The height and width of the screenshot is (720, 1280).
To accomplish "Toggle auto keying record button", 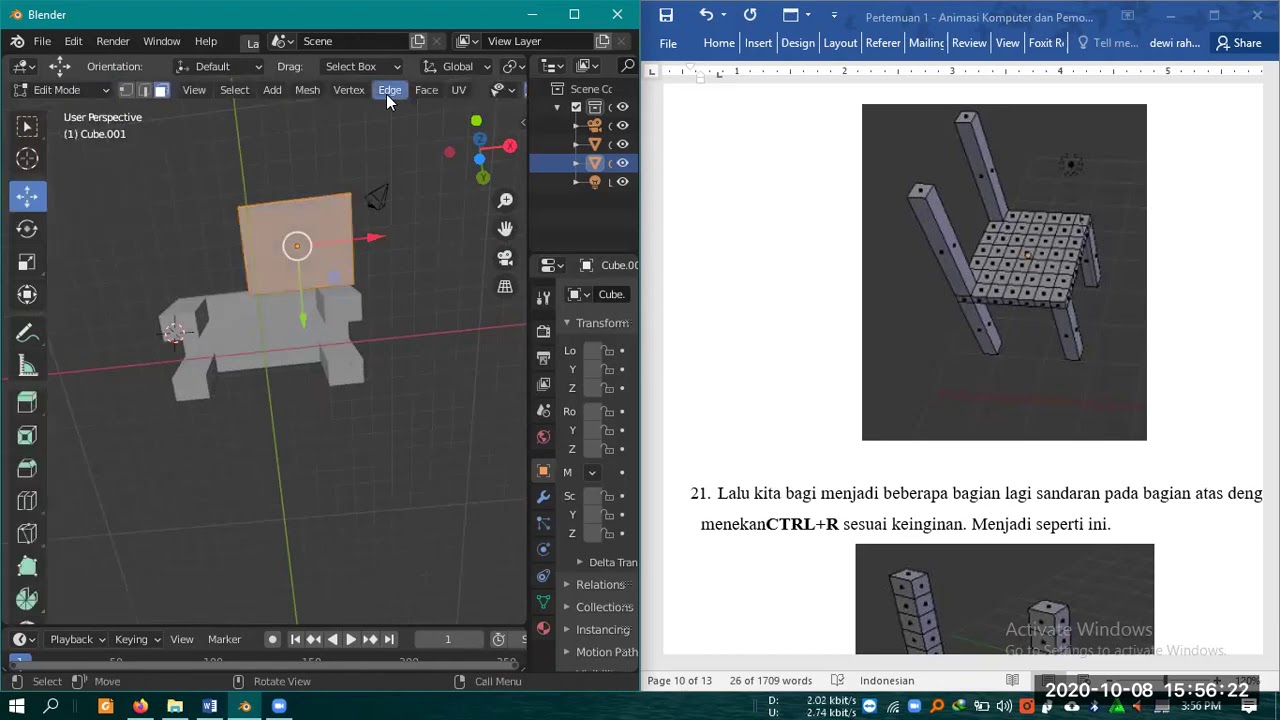I will tap(272, 639).
